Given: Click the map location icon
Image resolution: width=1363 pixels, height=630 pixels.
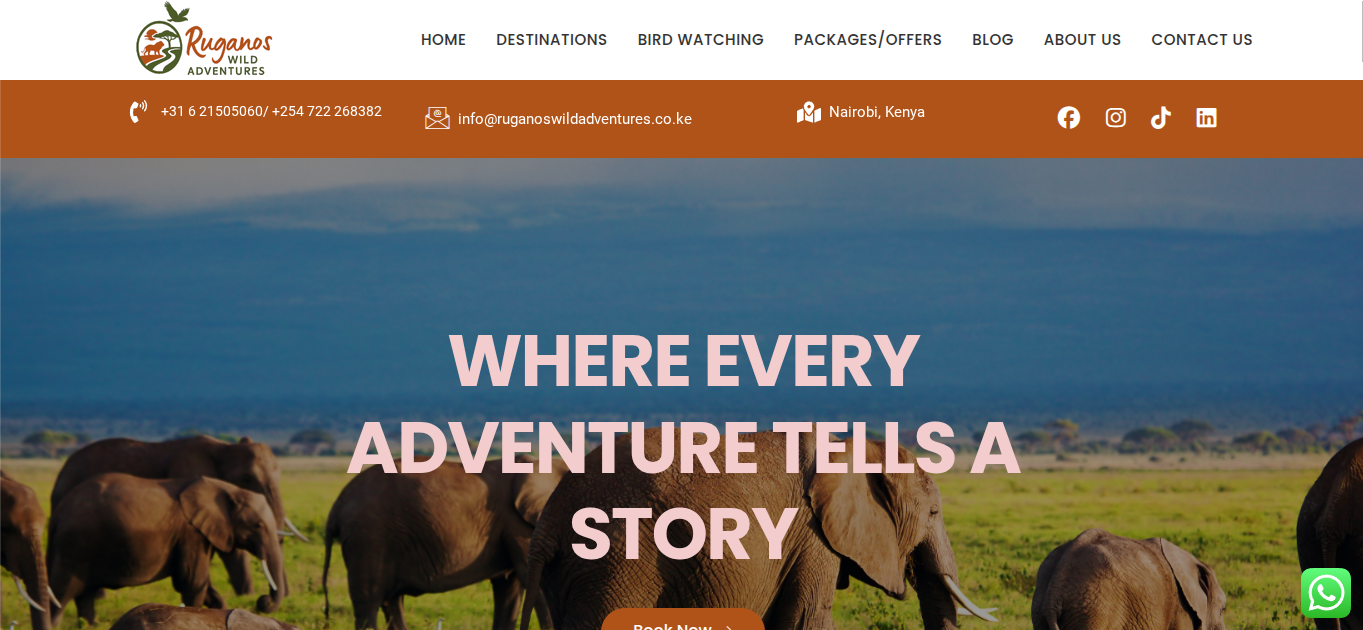Looking at the screenshot, I should [x=808, y=112].
